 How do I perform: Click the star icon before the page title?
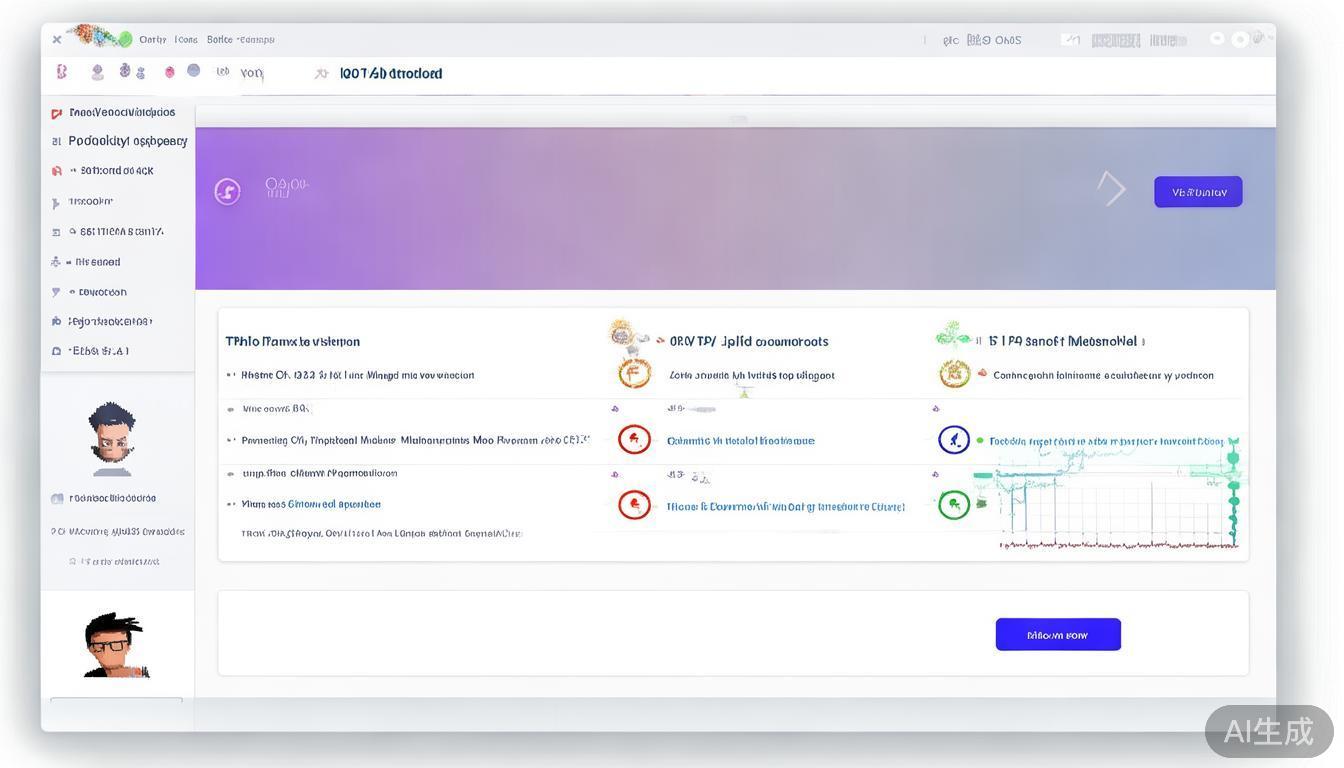[321, 73]
